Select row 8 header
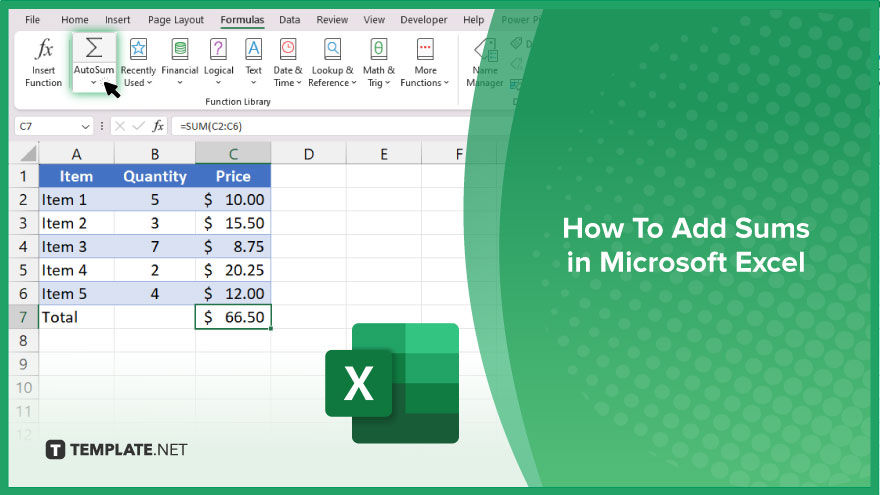This screenshot has width=880, height=495. 24,341
